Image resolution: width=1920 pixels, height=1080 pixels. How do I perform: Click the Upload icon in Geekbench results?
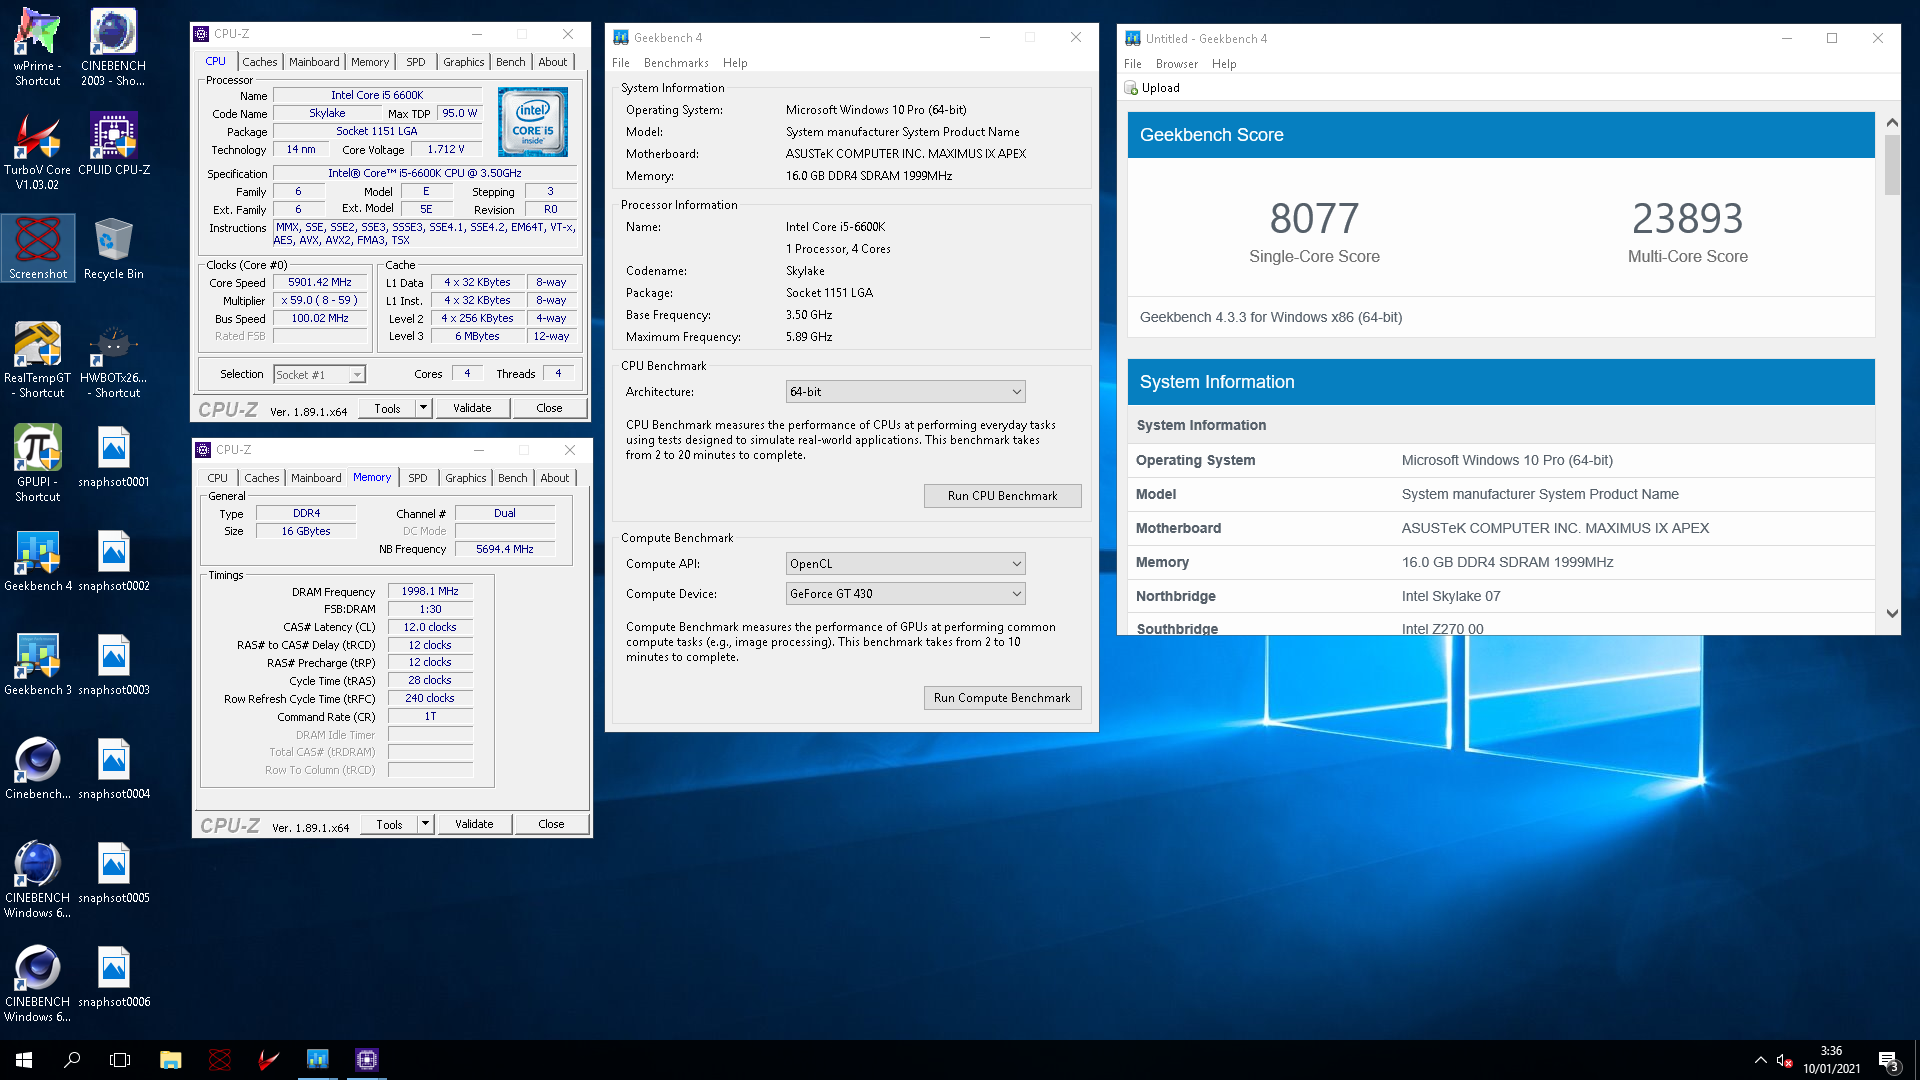1131,88
